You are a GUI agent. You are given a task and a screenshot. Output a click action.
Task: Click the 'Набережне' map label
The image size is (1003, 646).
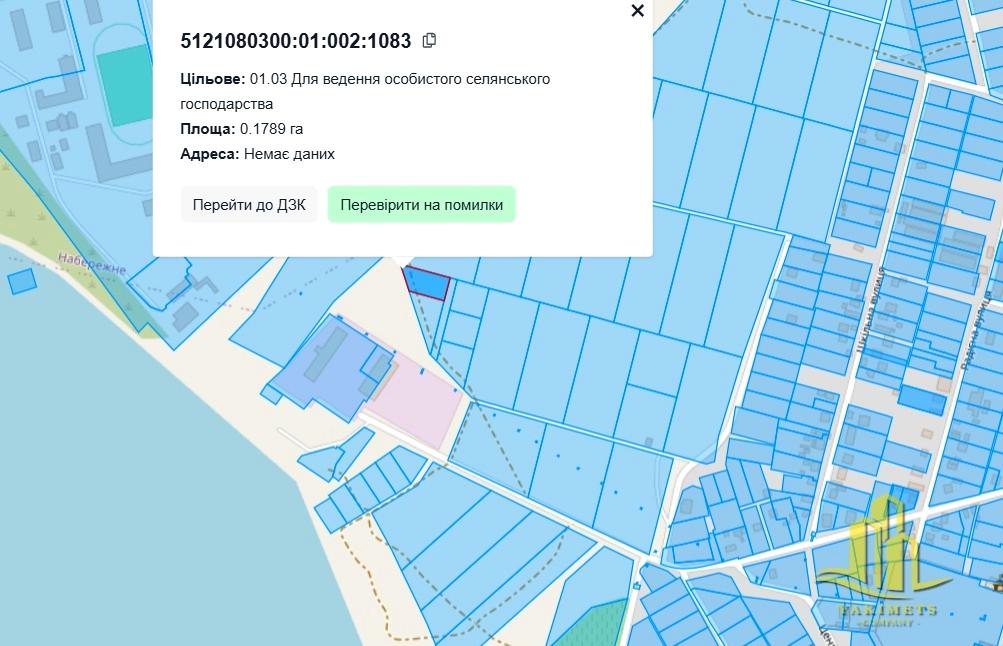tap(92, 263)
